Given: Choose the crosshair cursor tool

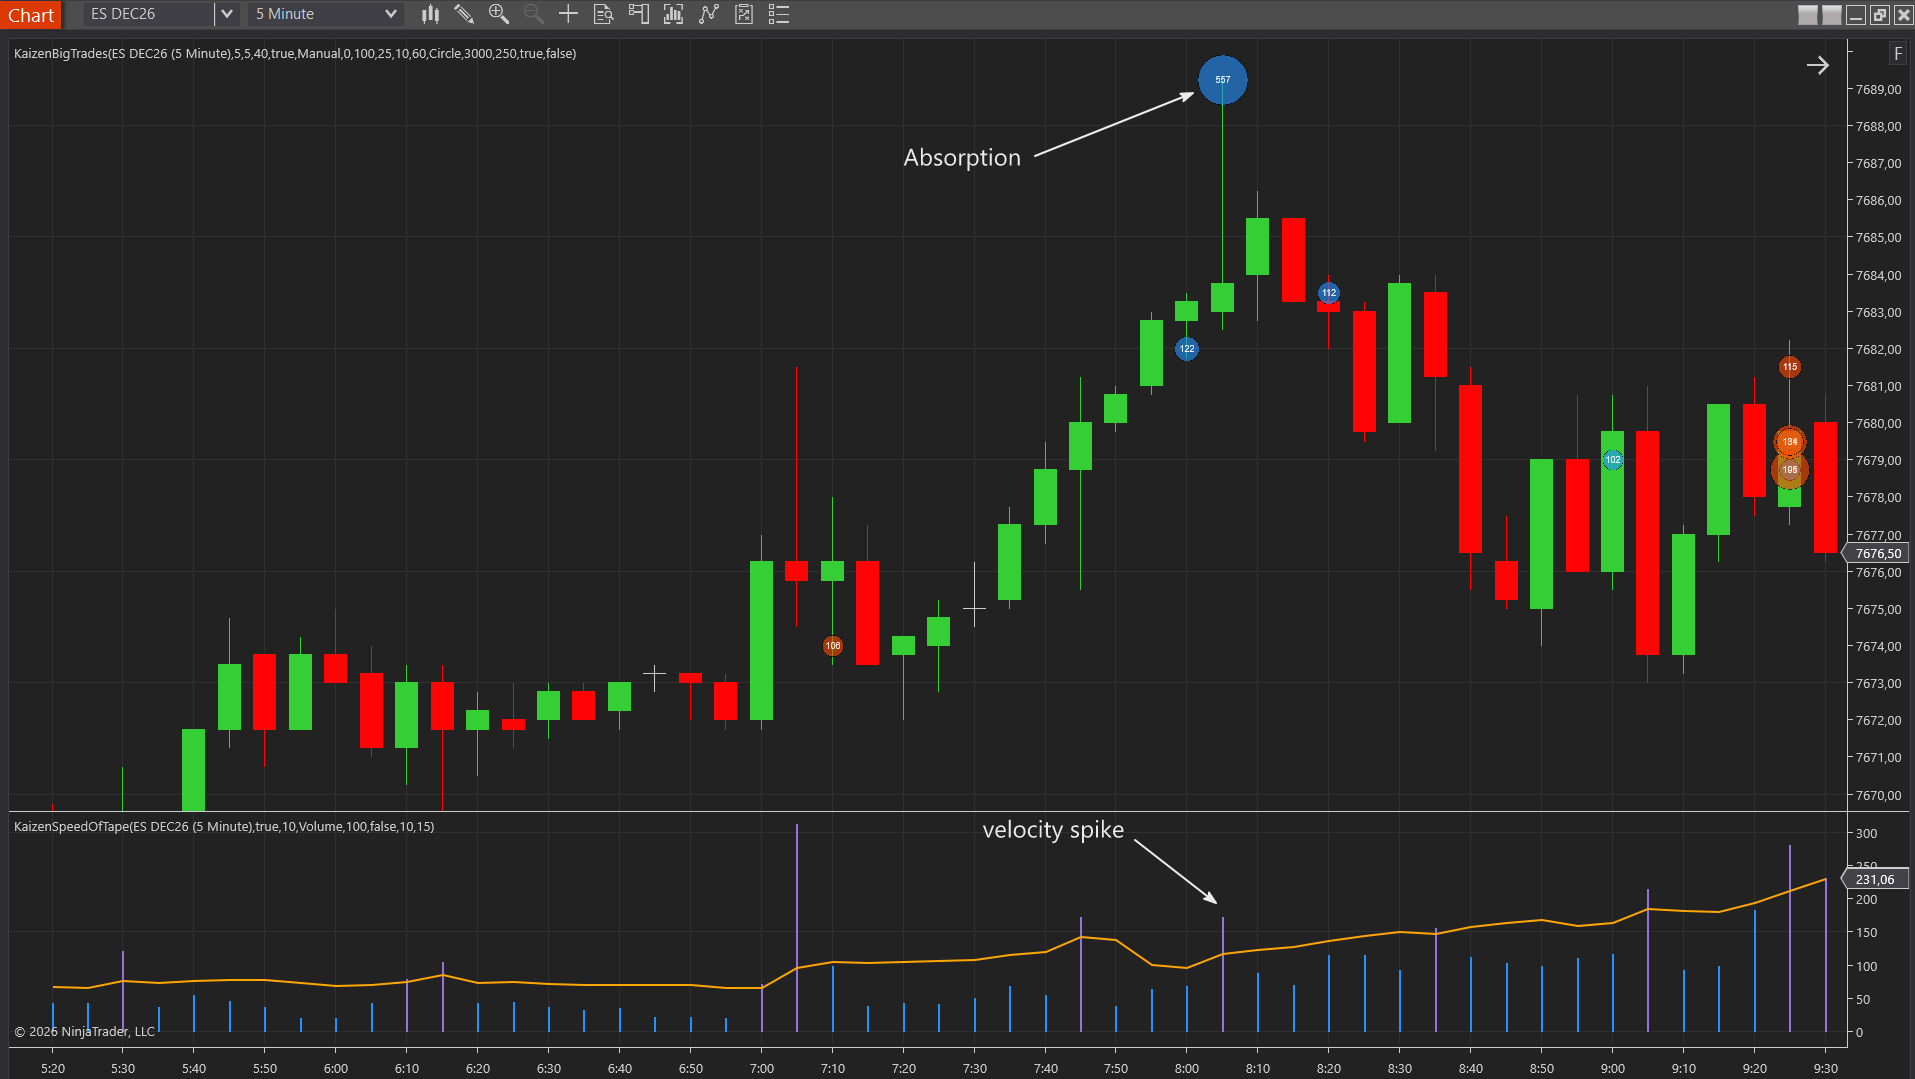Looking at the screenshot, I should tap(568, 14).
